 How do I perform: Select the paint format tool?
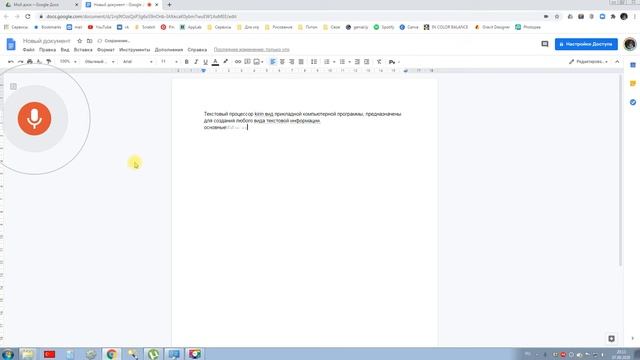pos(49,62)
